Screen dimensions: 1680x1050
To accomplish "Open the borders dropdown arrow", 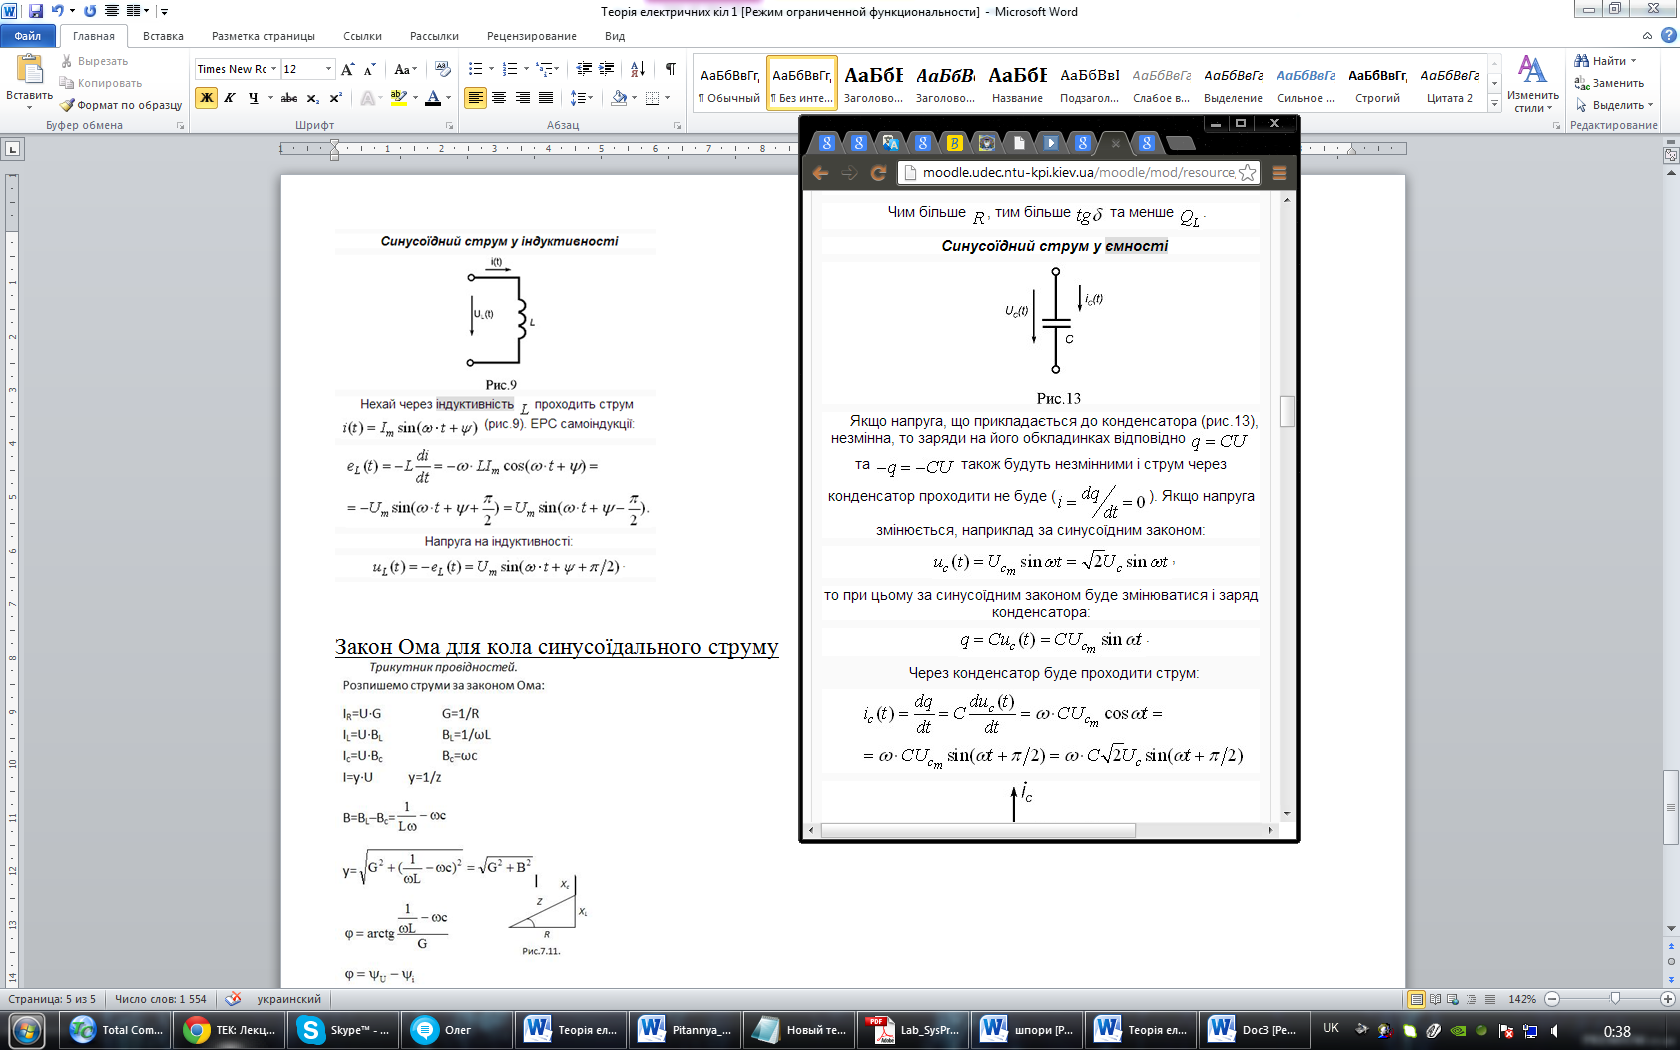I will click(667, 98).
